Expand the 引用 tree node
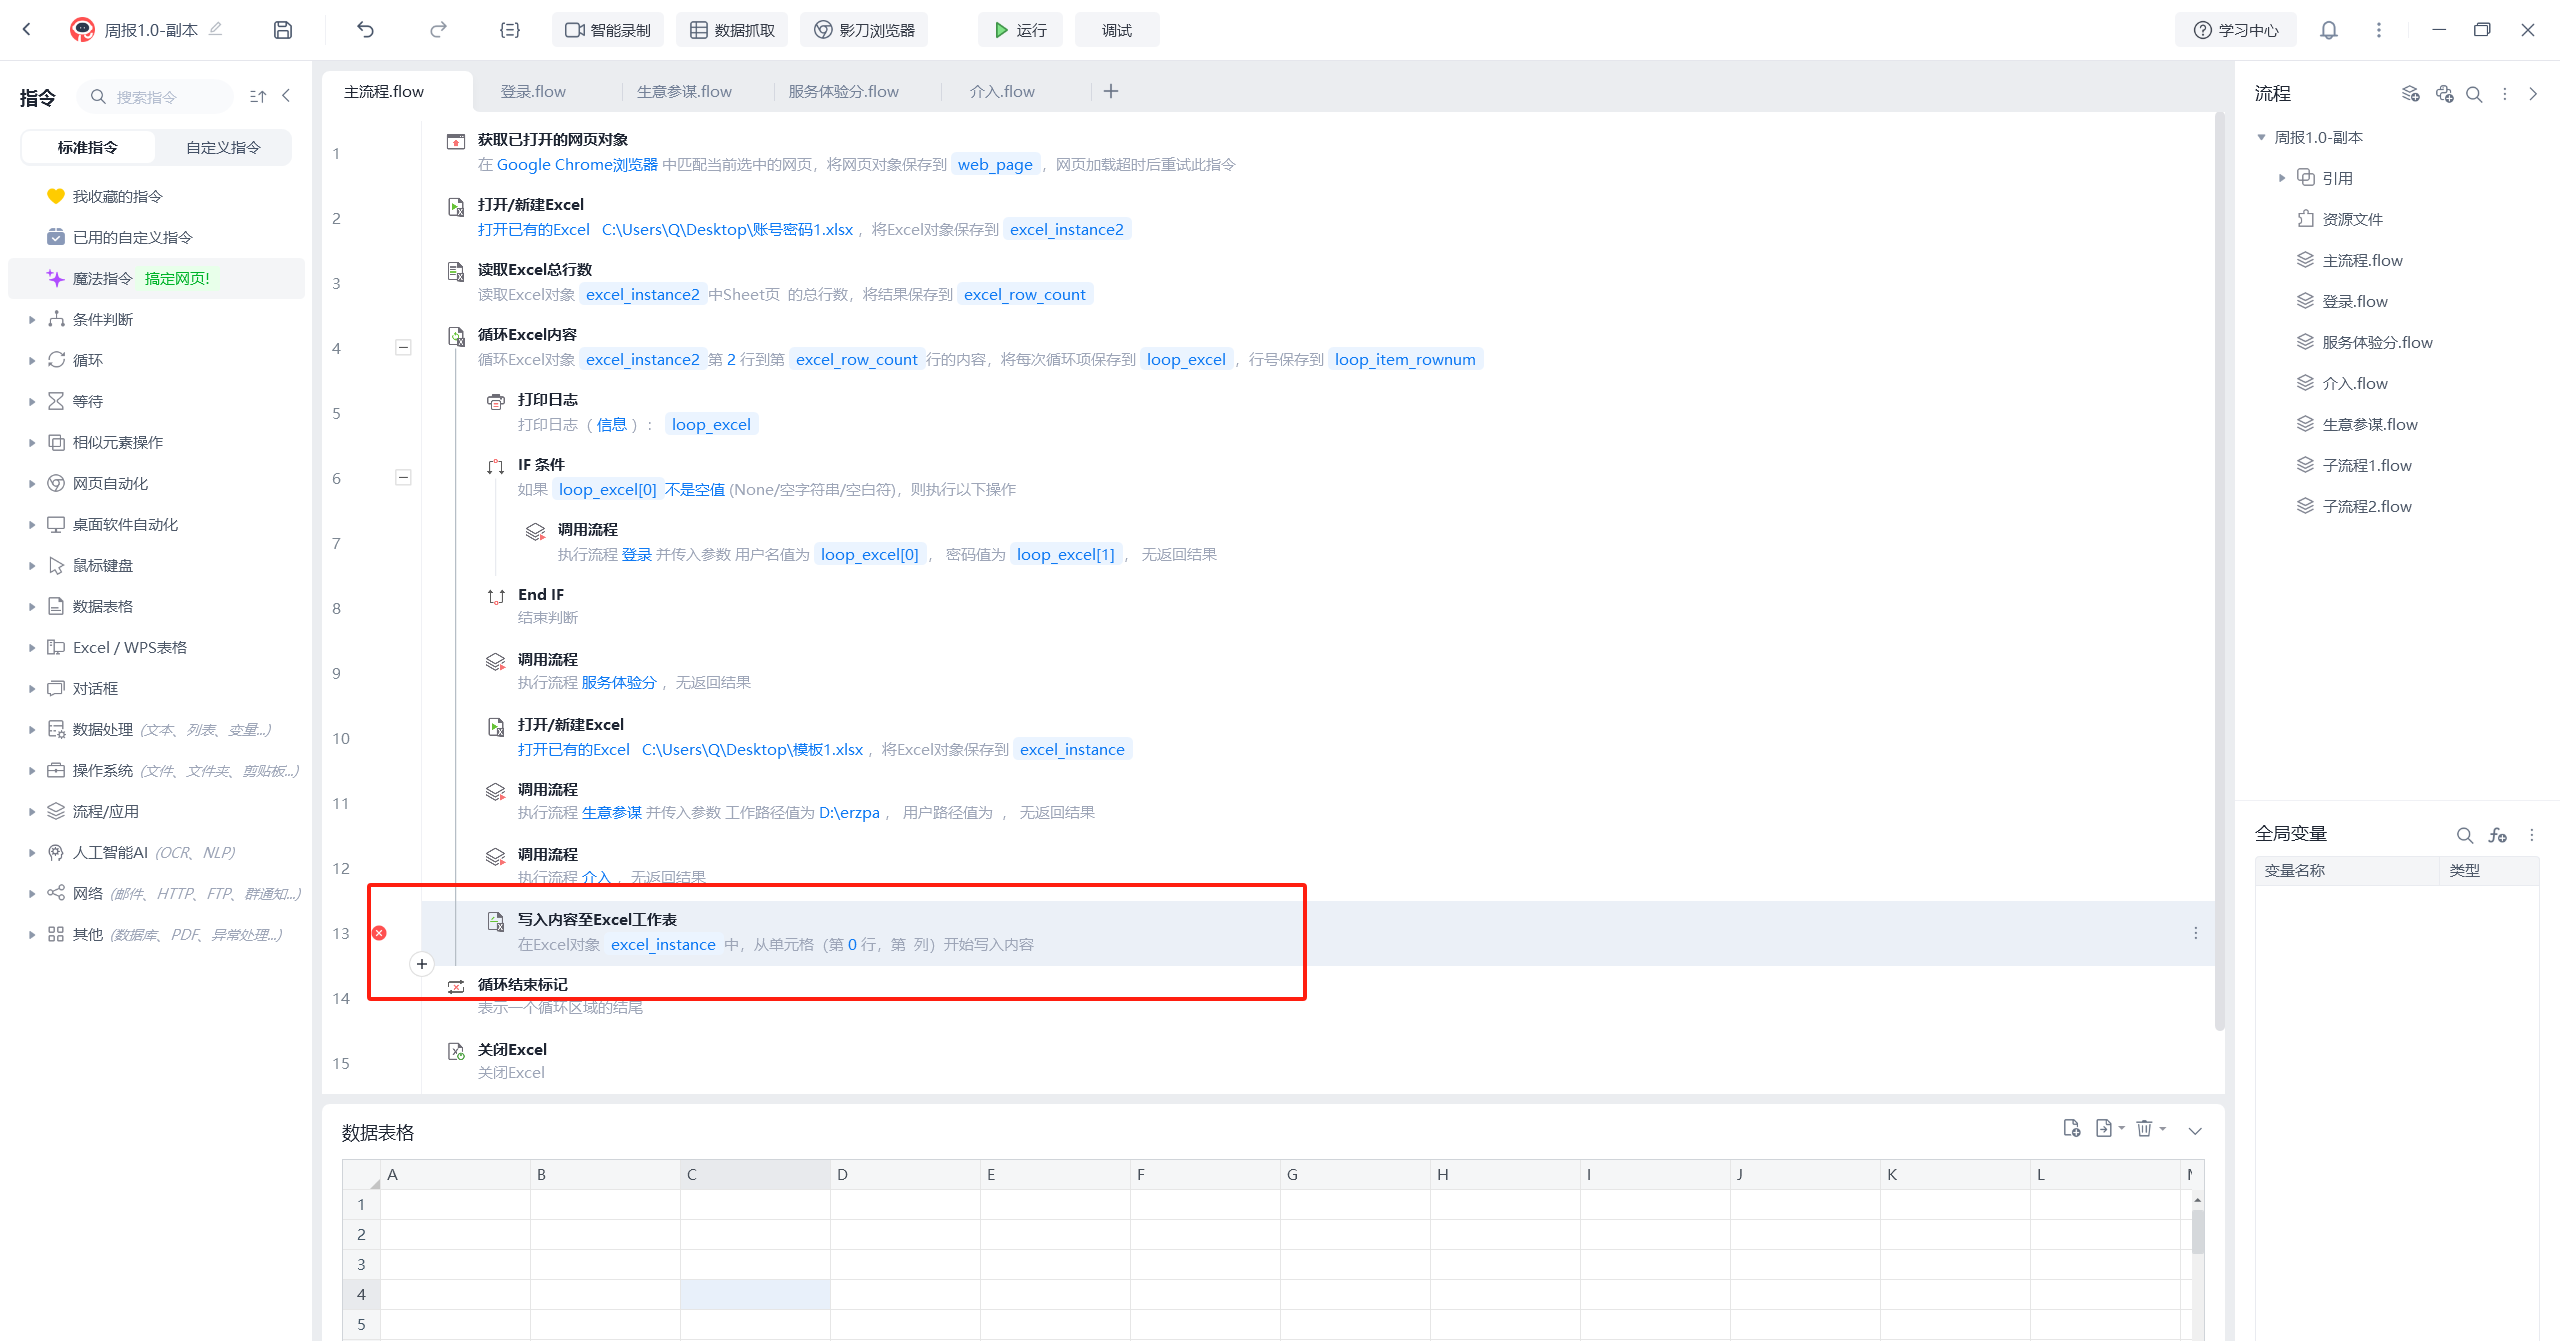 coord(2282,178)
